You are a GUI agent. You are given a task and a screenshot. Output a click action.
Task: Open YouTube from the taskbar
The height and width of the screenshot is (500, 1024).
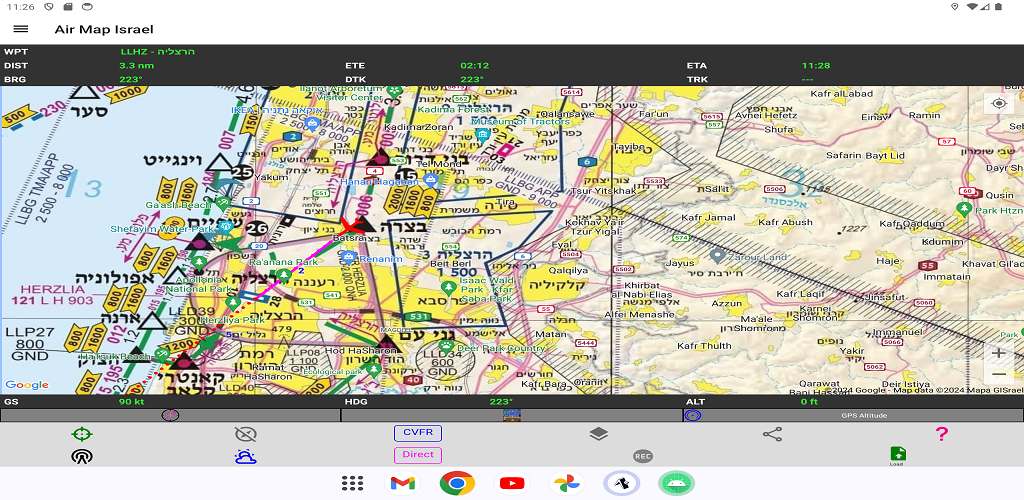(x=512, y=483)
